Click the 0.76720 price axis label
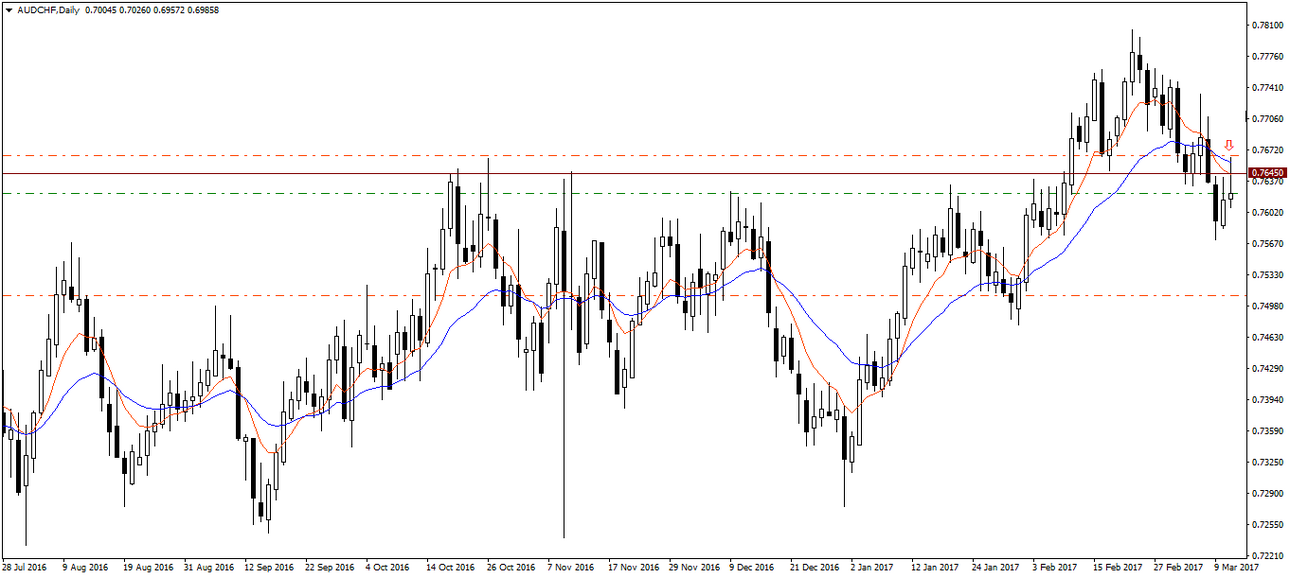Viewport: 1290px width, 578px height. (1268, 150)
